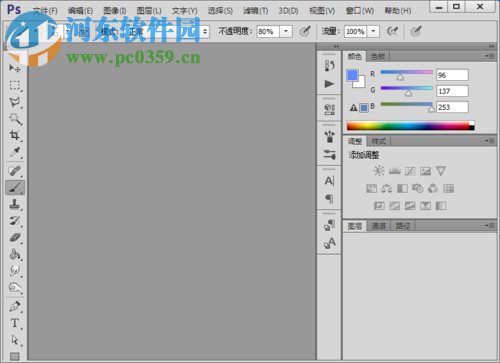Add a Black & White adjustment
This screenshot has width=500, height=363.
coord(402,189)
